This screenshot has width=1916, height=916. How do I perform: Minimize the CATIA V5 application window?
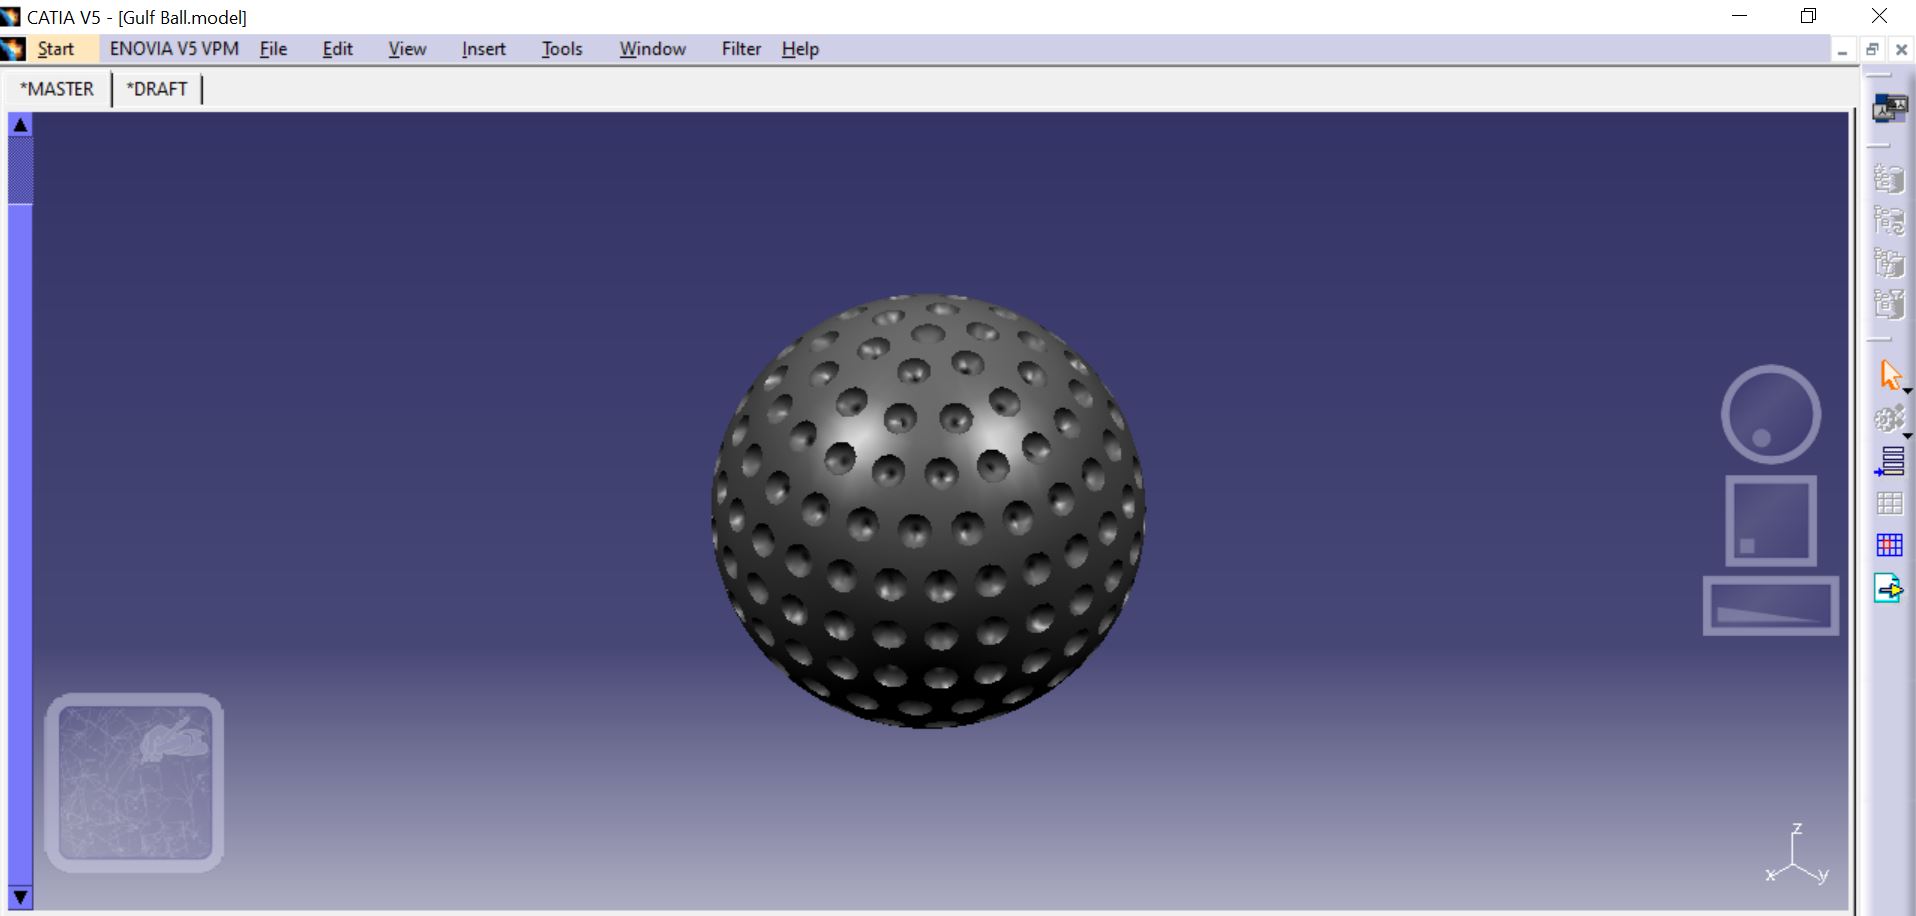pos(1740,16)
